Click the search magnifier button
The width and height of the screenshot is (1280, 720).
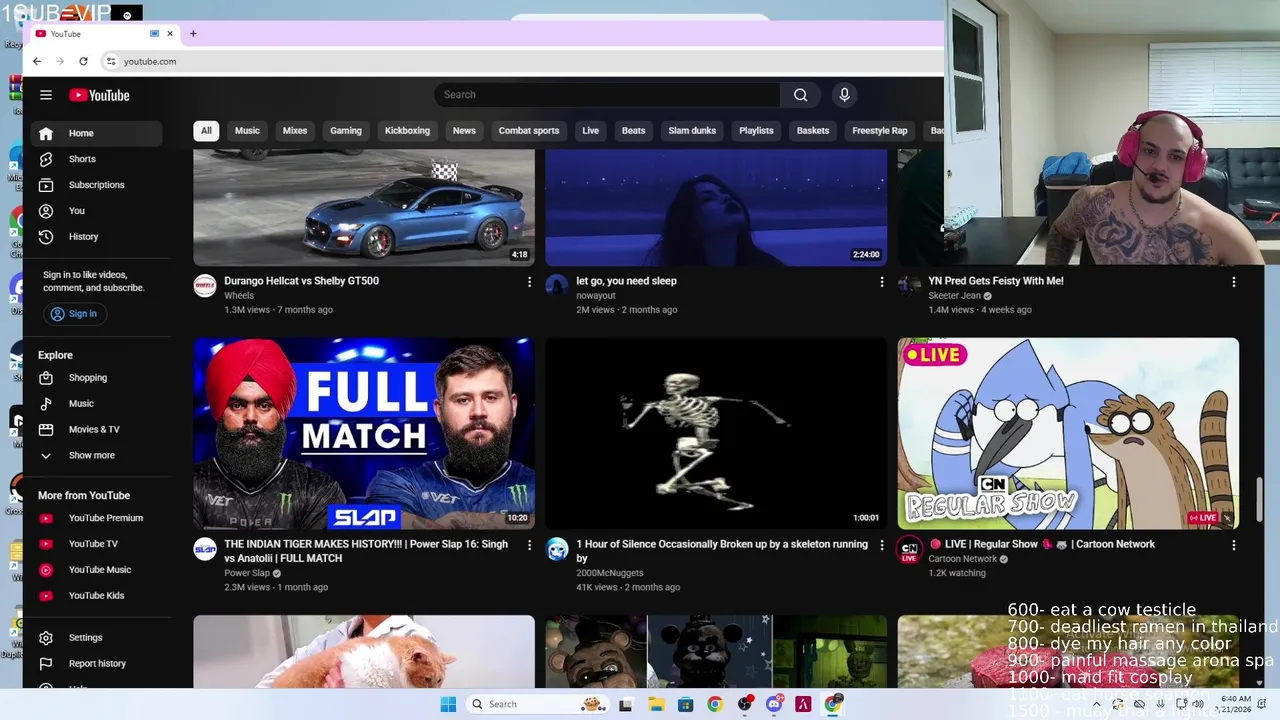(x=800, y=95)
